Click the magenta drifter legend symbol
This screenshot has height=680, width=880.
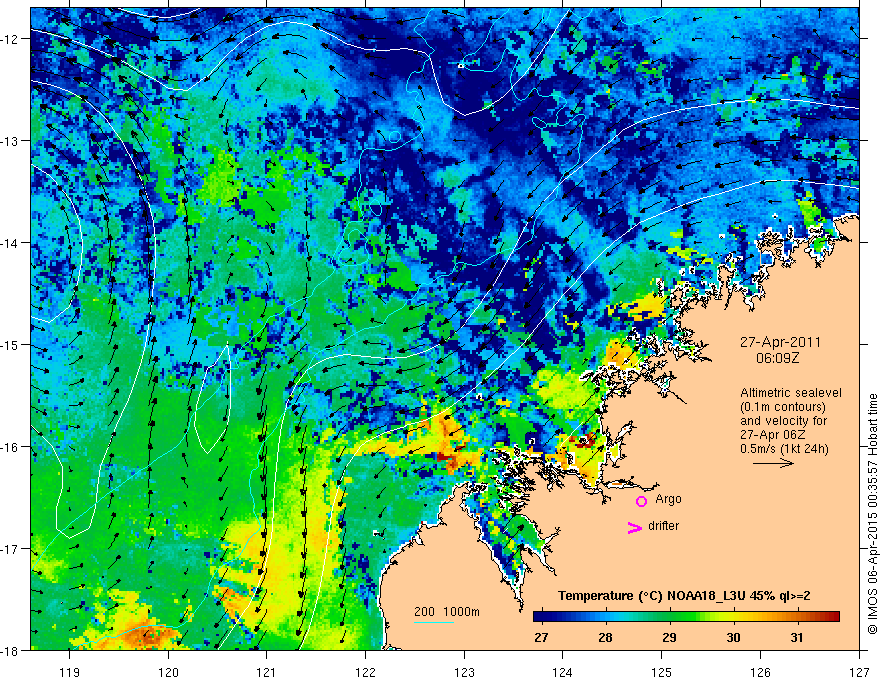[x=635, y=527]
